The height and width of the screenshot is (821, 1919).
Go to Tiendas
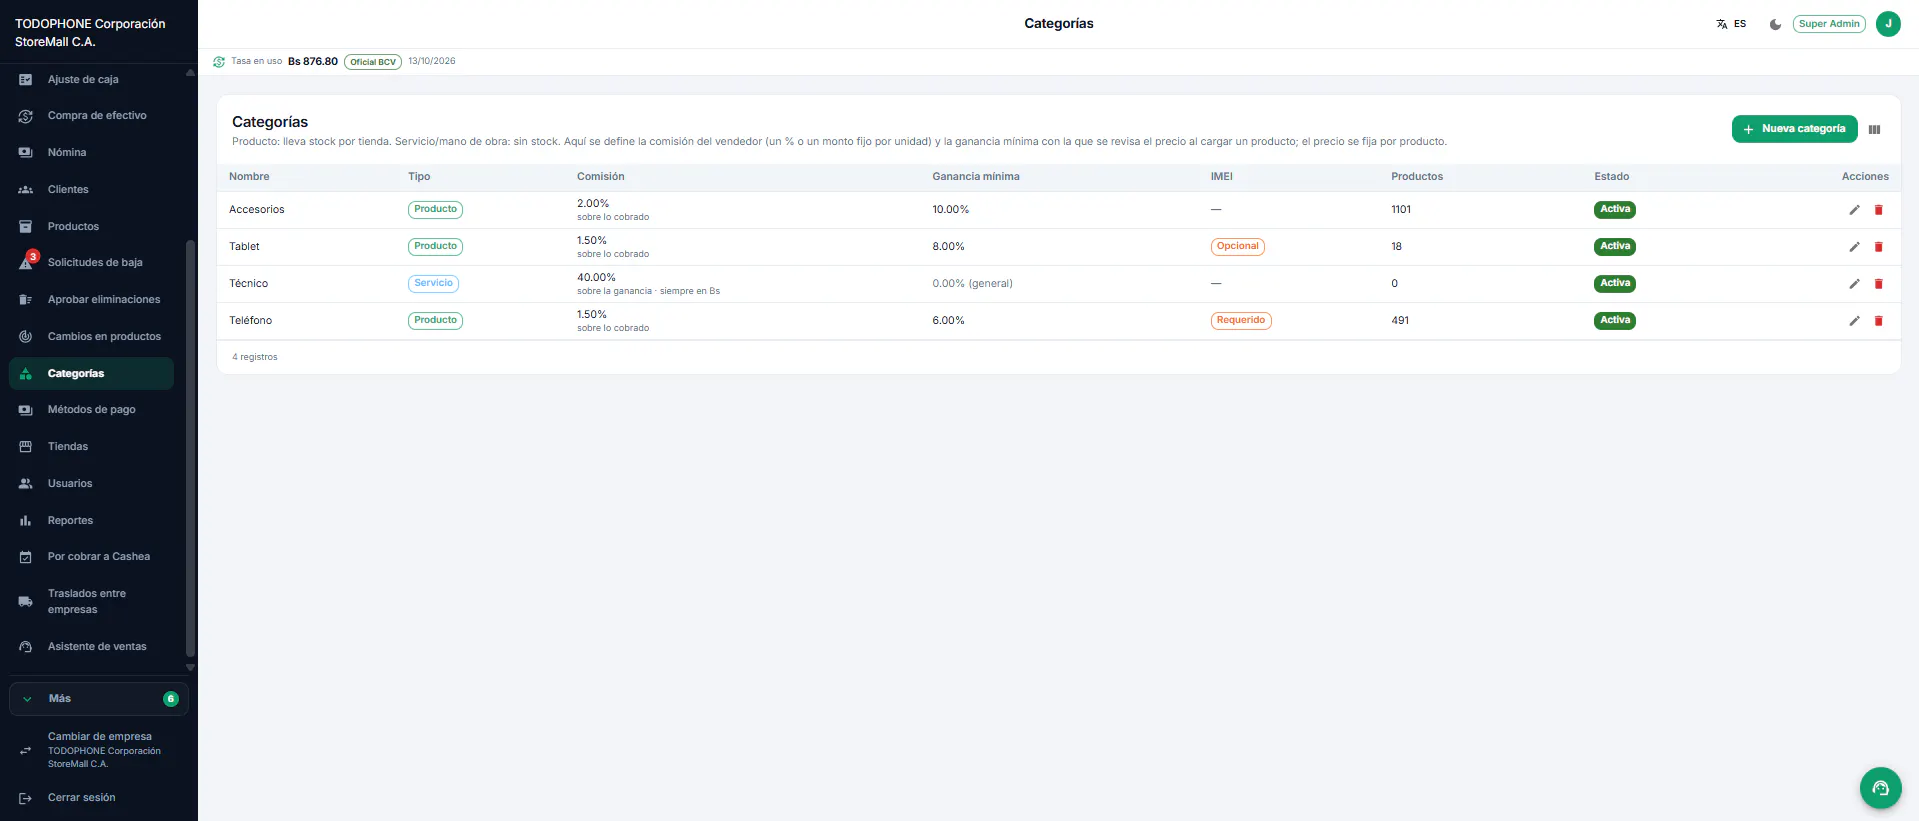[92, 447]
